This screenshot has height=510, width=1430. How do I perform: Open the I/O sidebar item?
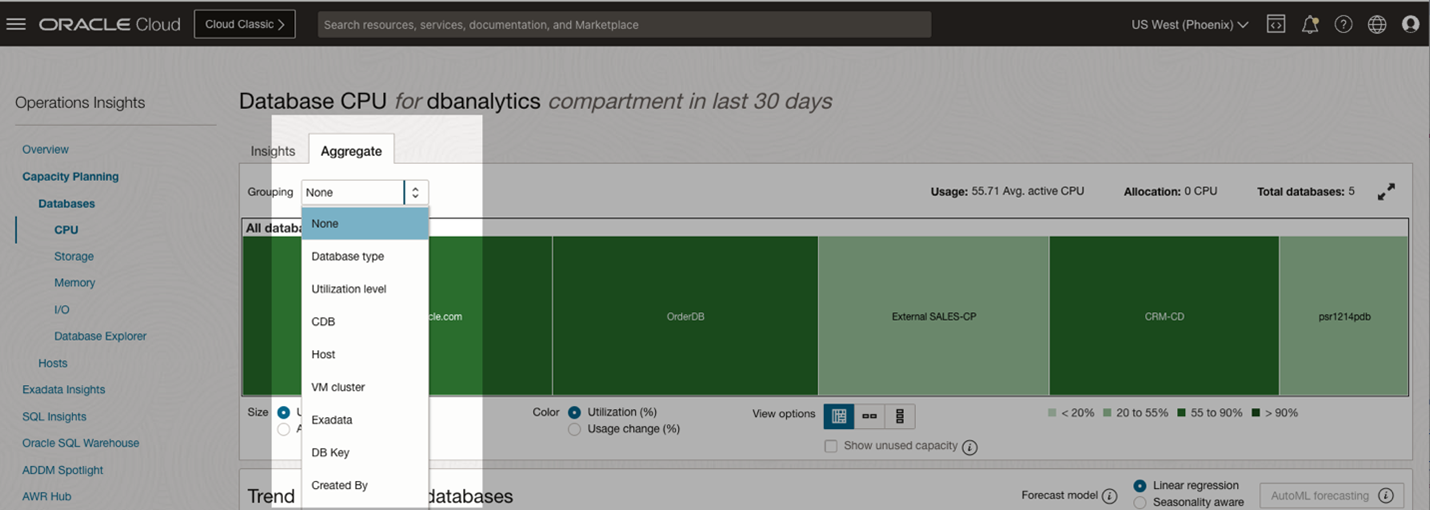62,310
